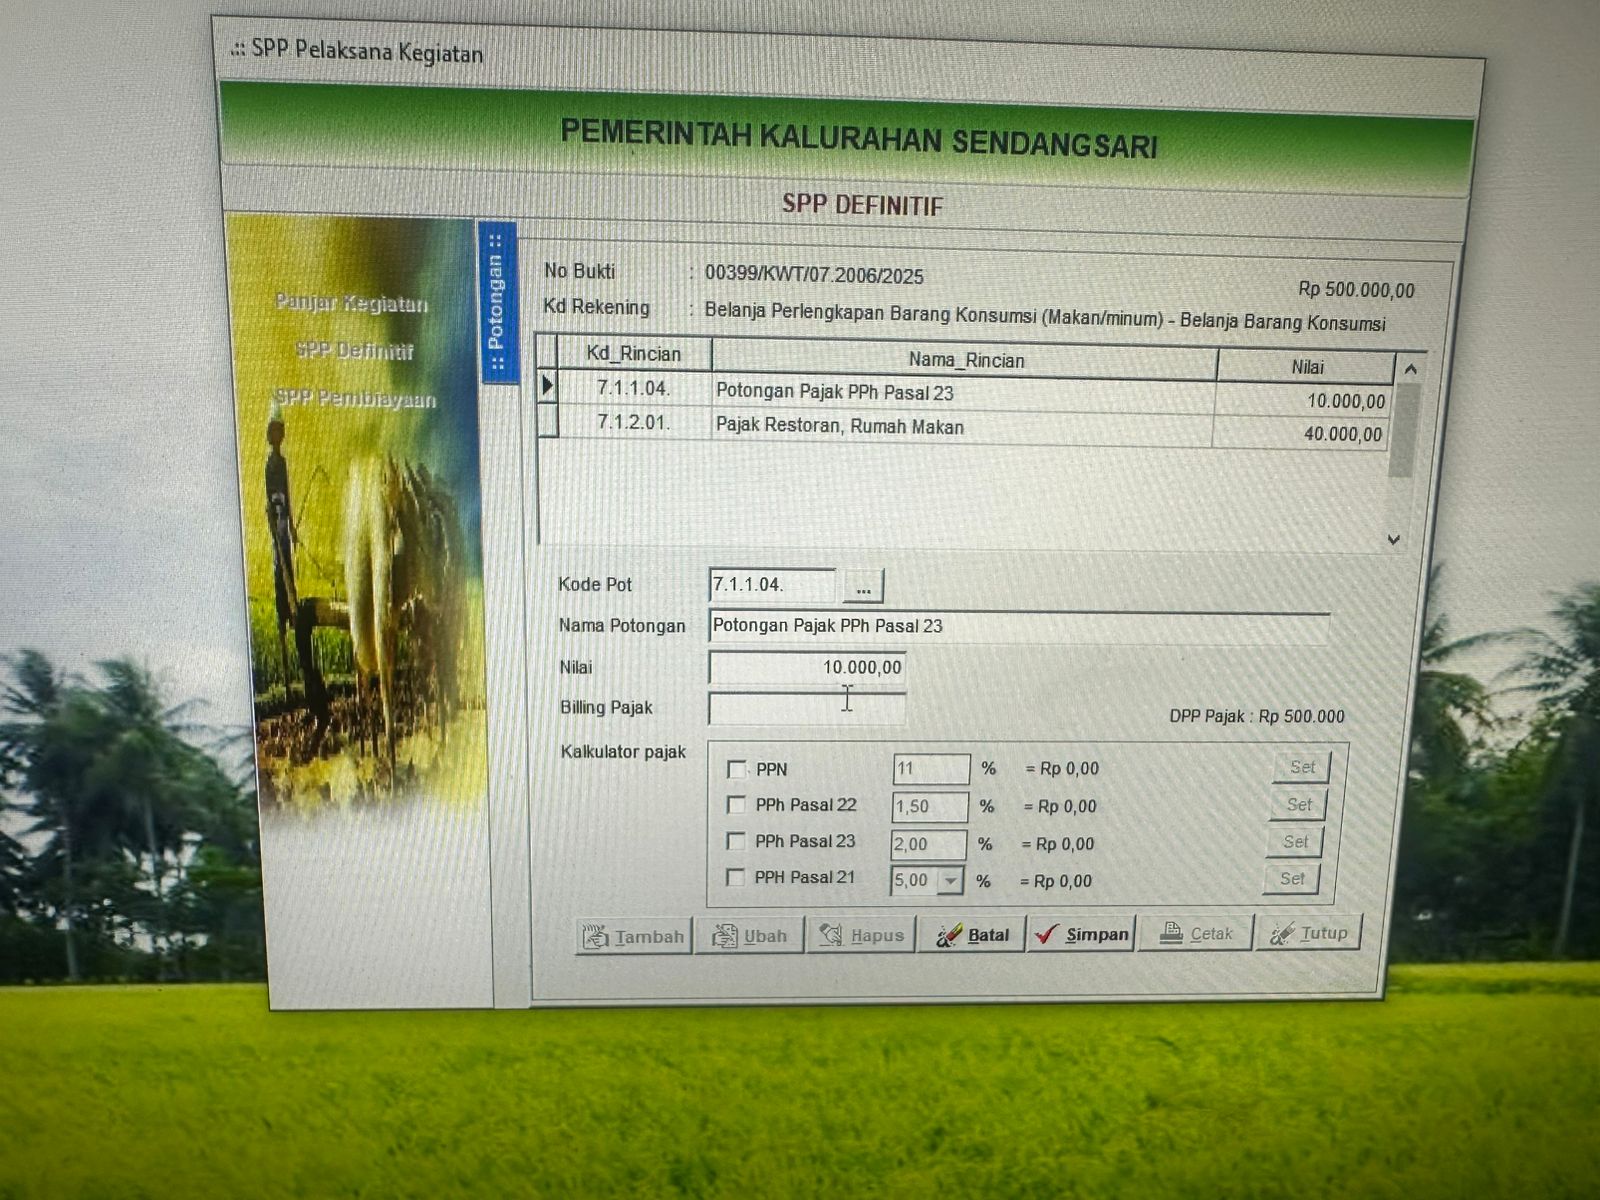This screenshot has width=1600, height=1200.
Task: Click Set button for PPh Pasal 23
Action: tap(1295, 842)
